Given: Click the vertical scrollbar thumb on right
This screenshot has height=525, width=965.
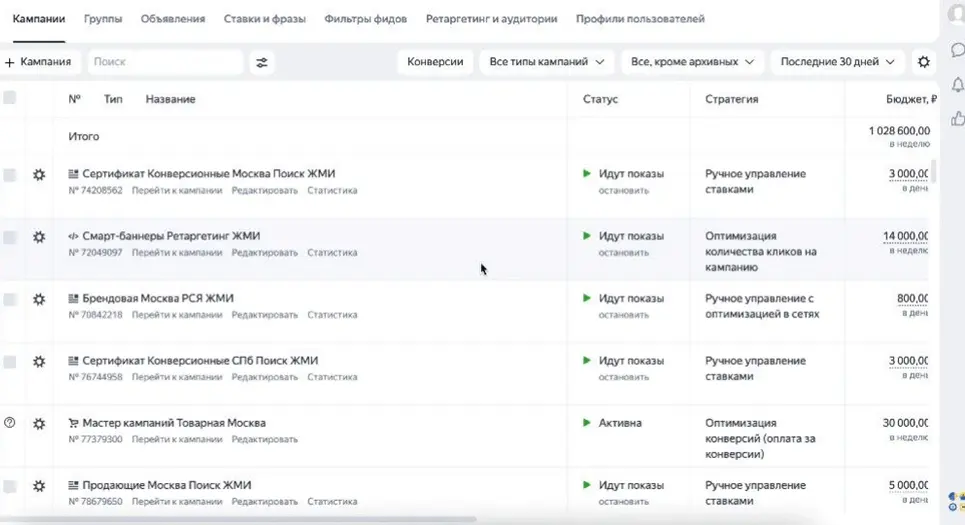Looking at the screenshot, I should 933,171.
